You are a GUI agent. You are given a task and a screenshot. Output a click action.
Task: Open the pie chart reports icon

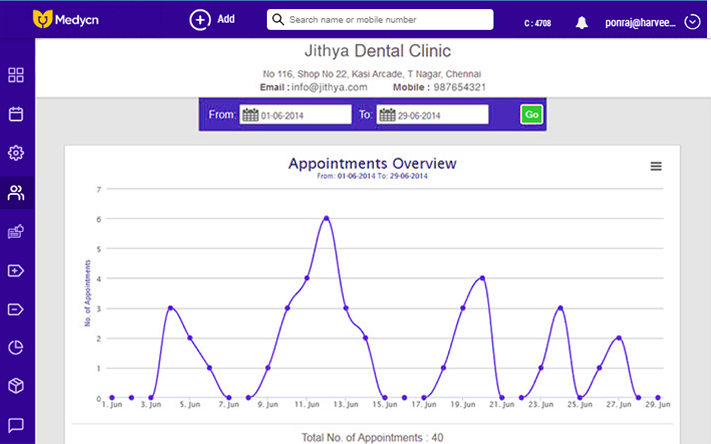click(16, 348)
